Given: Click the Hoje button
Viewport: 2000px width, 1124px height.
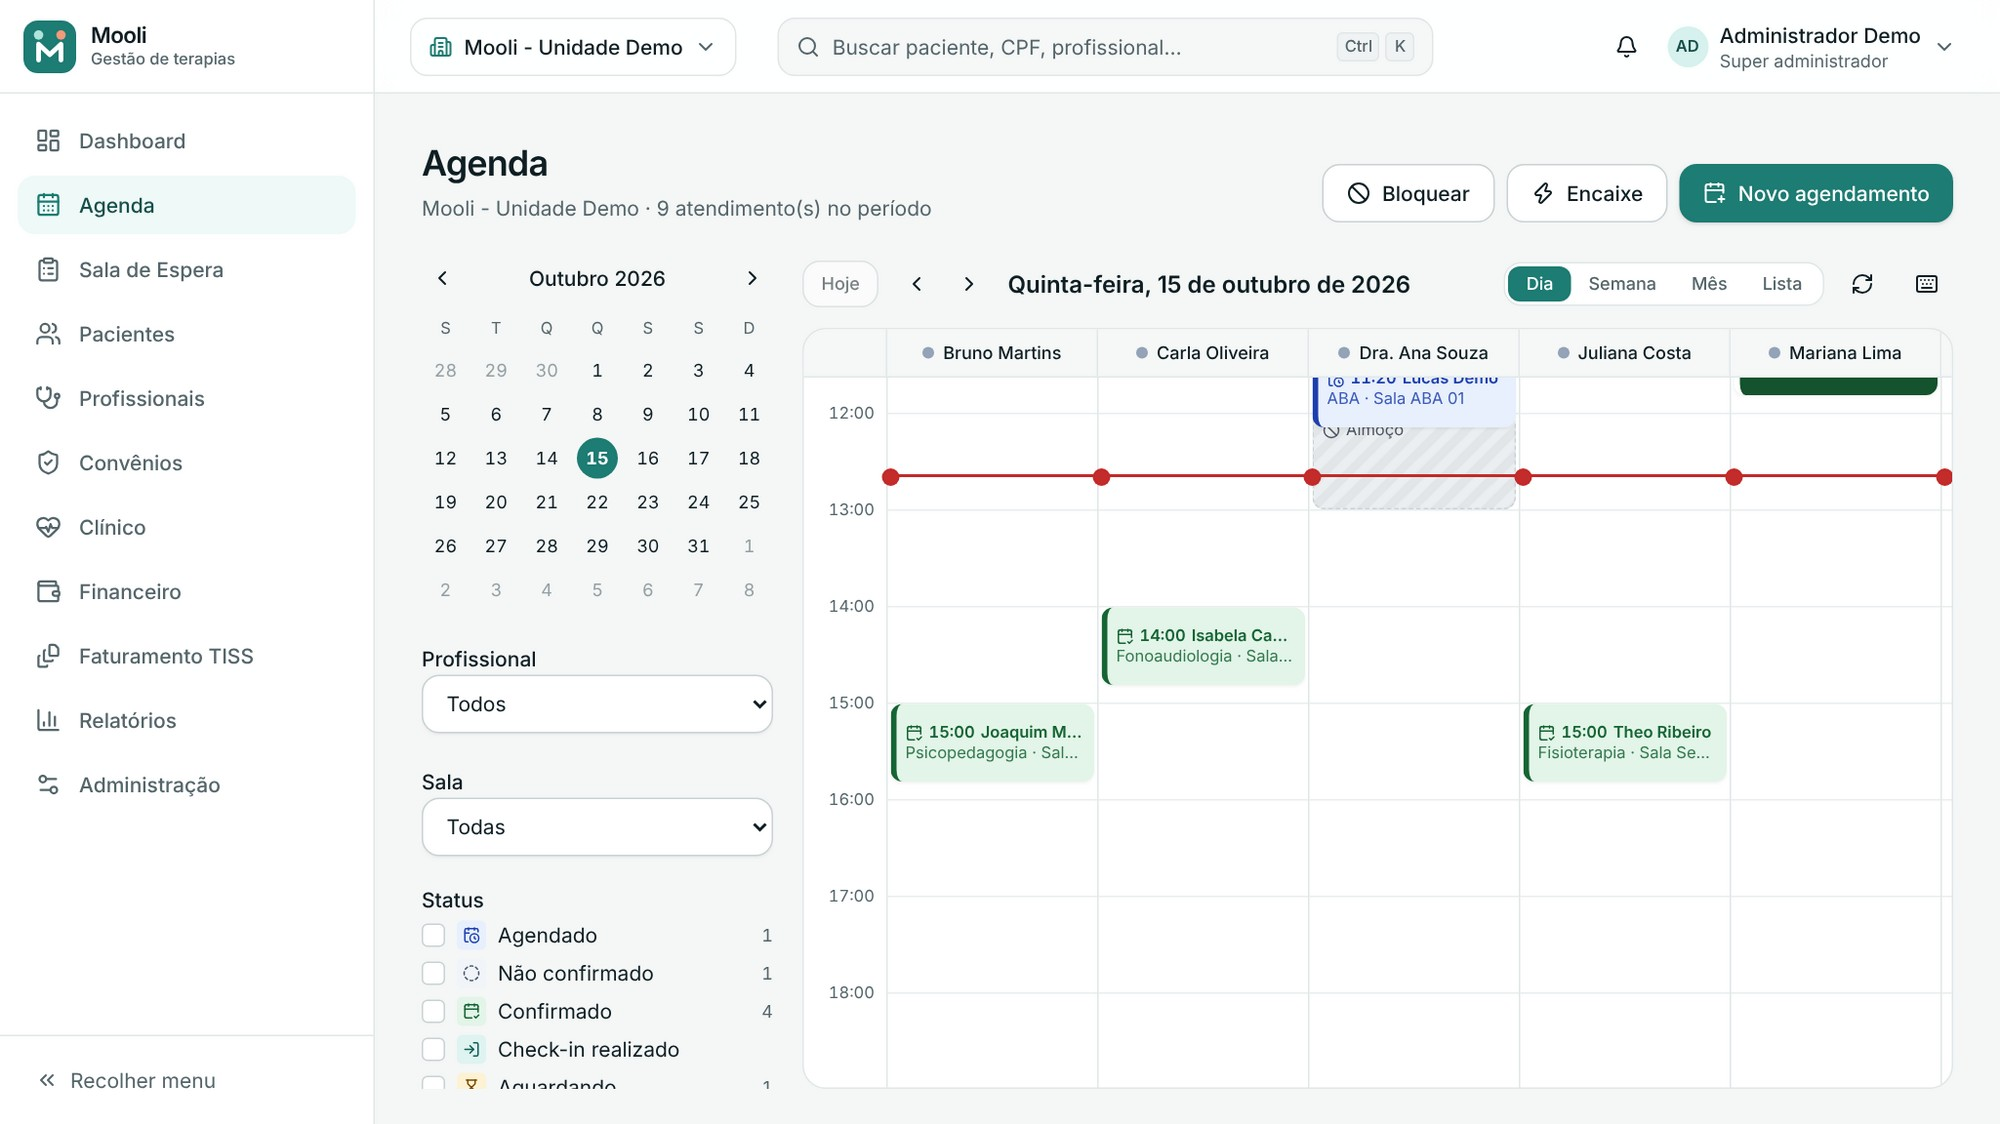Looking at the screenshot, I should coord(840,284).
